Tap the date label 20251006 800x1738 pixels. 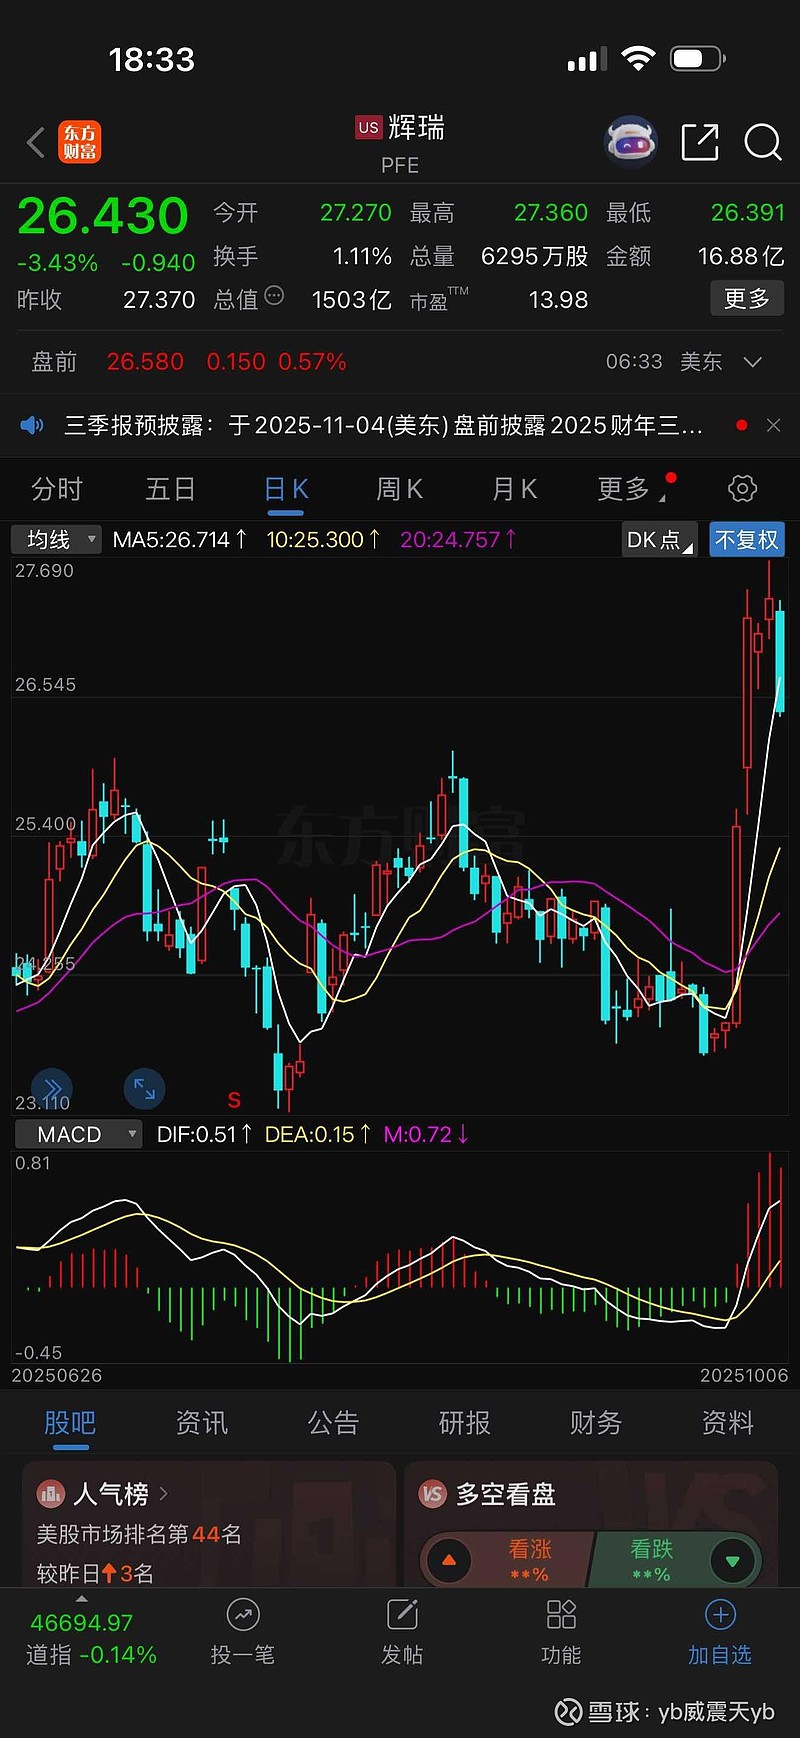(744, 1375)
